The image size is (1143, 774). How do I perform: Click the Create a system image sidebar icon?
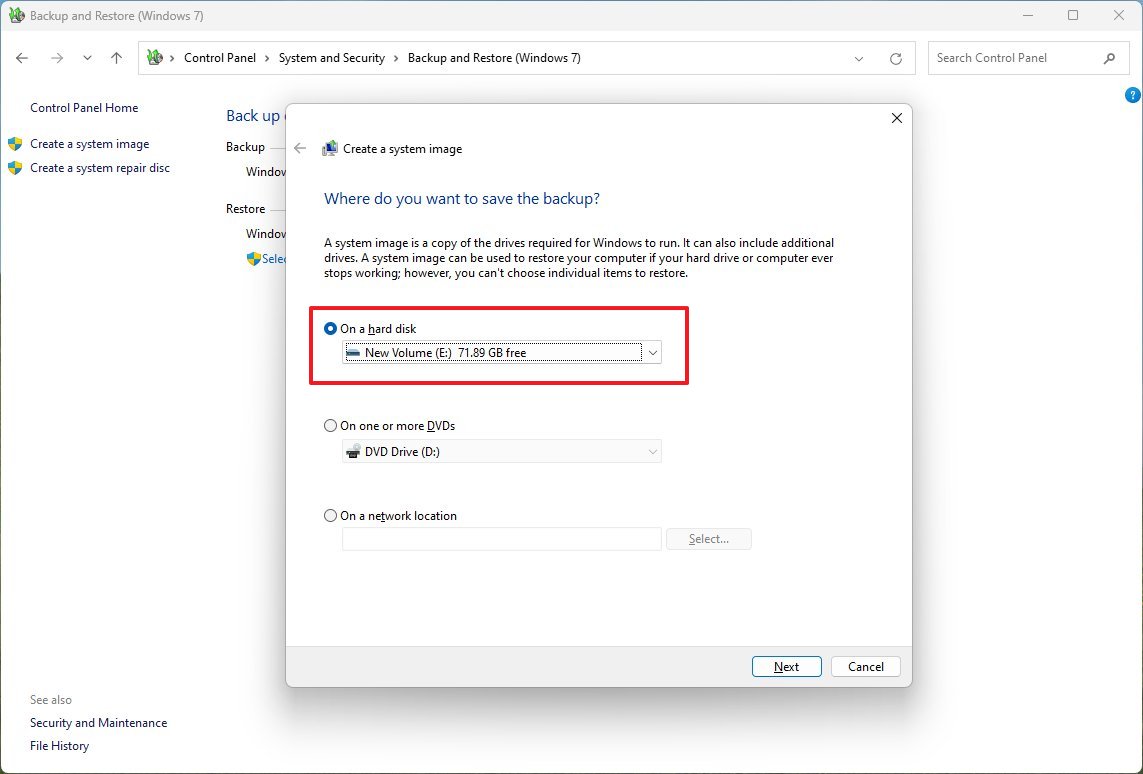coord(14,143)
